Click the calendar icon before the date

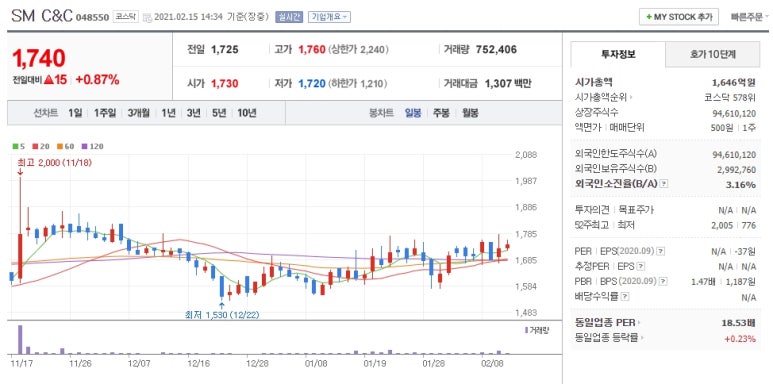click(147, 17)
